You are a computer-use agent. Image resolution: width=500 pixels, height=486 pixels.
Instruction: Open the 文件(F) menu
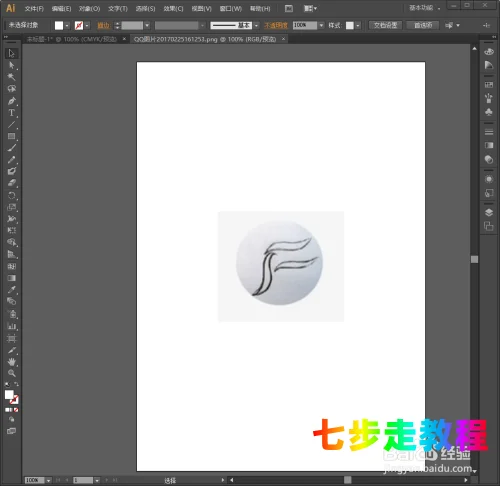tap(34, 9)
